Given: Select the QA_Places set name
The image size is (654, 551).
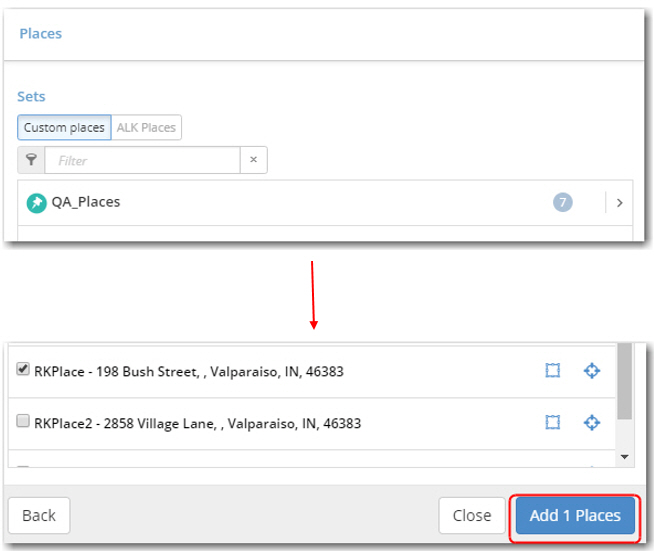Looking at the screenshot, I should (x=86, y=202).
